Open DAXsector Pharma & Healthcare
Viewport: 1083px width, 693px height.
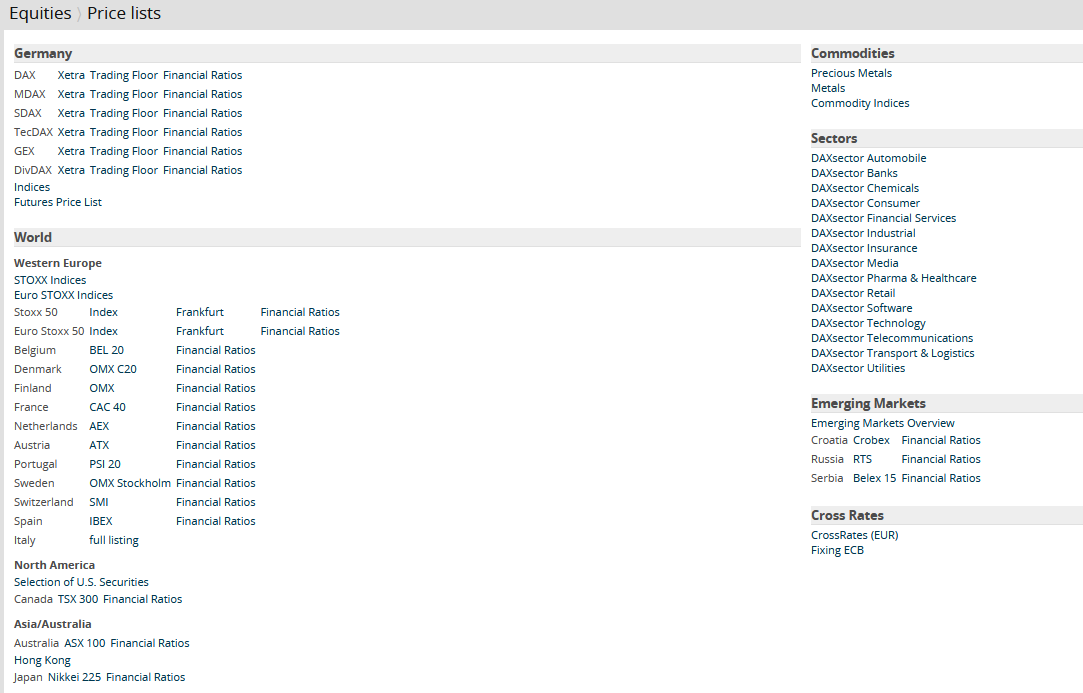point(893,278)
